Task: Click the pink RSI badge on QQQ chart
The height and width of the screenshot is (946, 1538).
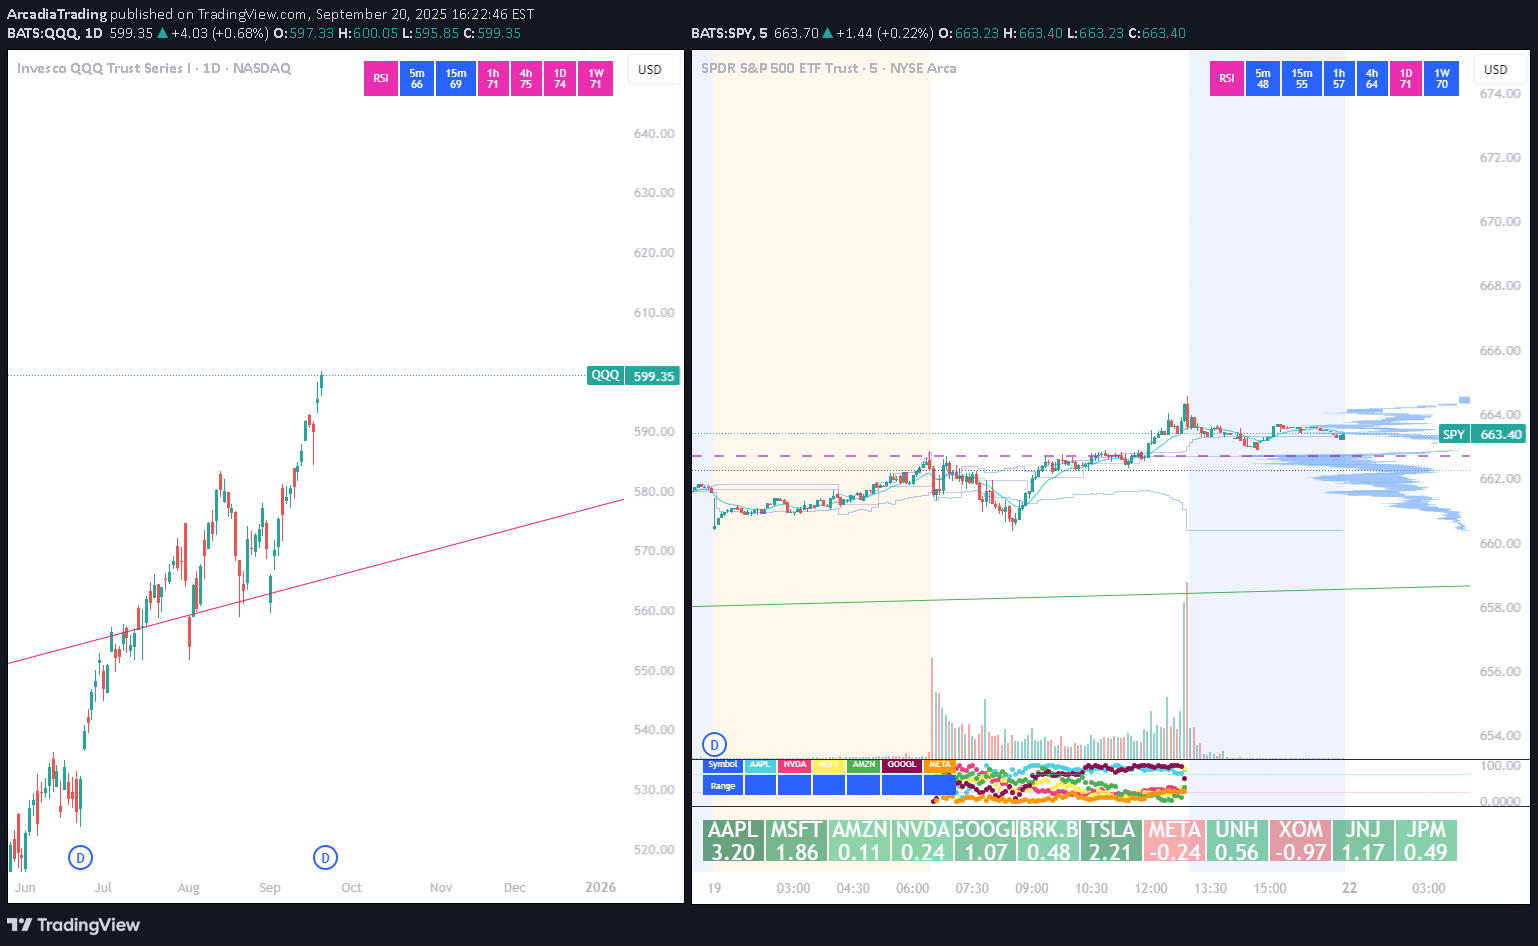Action: point(381,78)
